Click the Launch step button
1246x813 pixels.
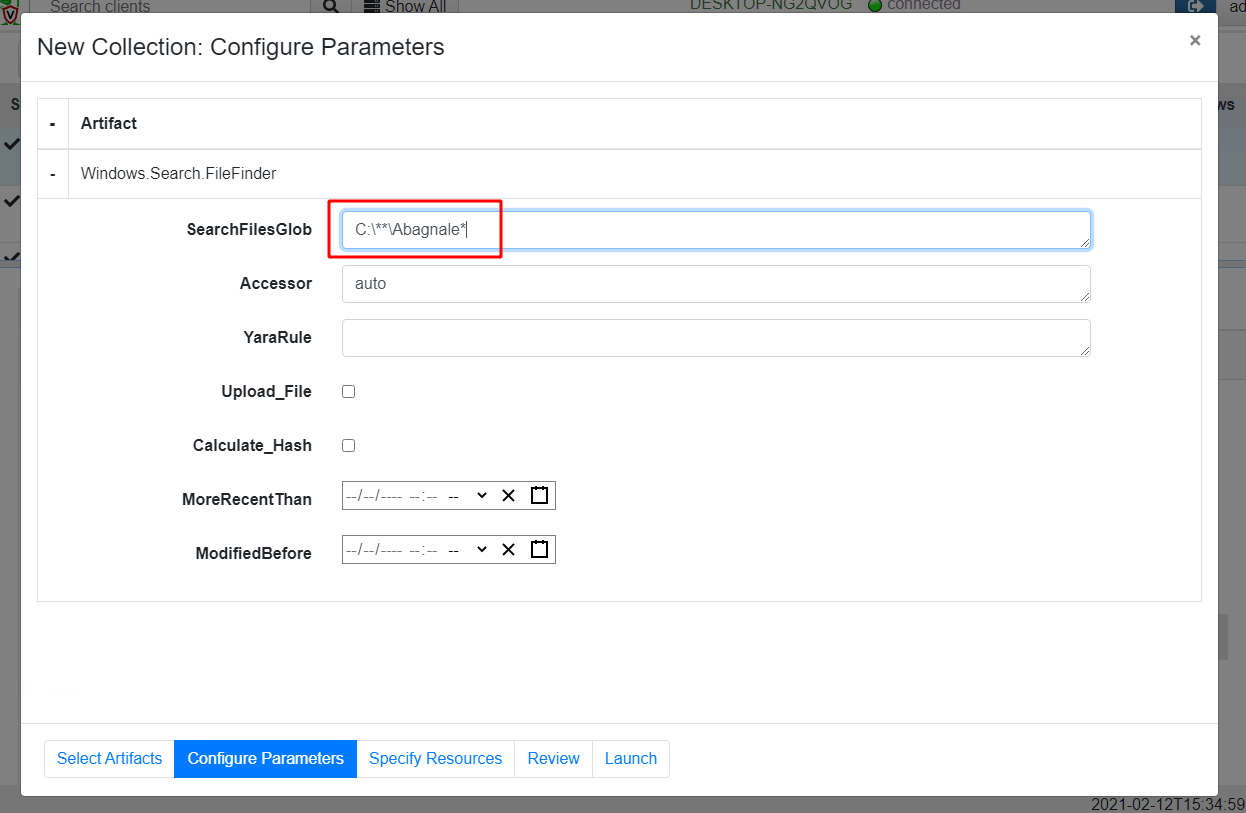tap(630, 759)
